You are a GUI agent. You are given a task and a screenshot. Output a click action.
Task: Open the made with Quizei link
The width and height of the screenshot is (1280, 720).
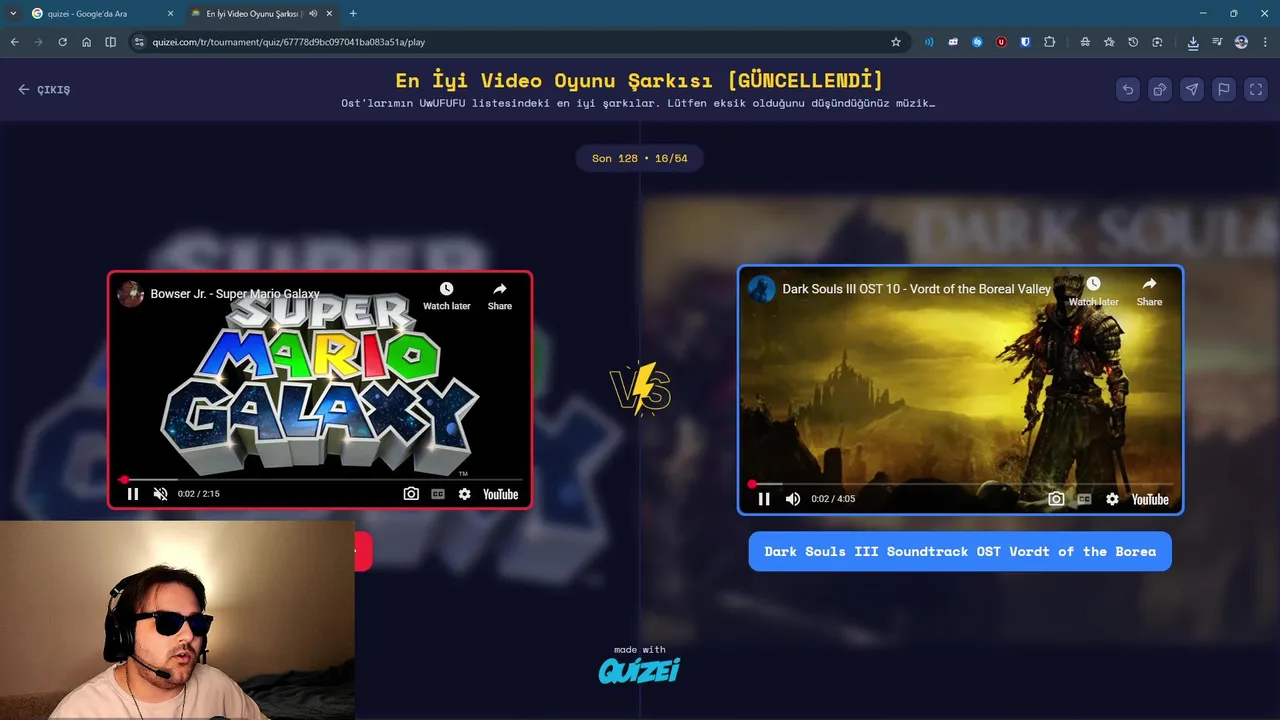(x=639, y=664)
